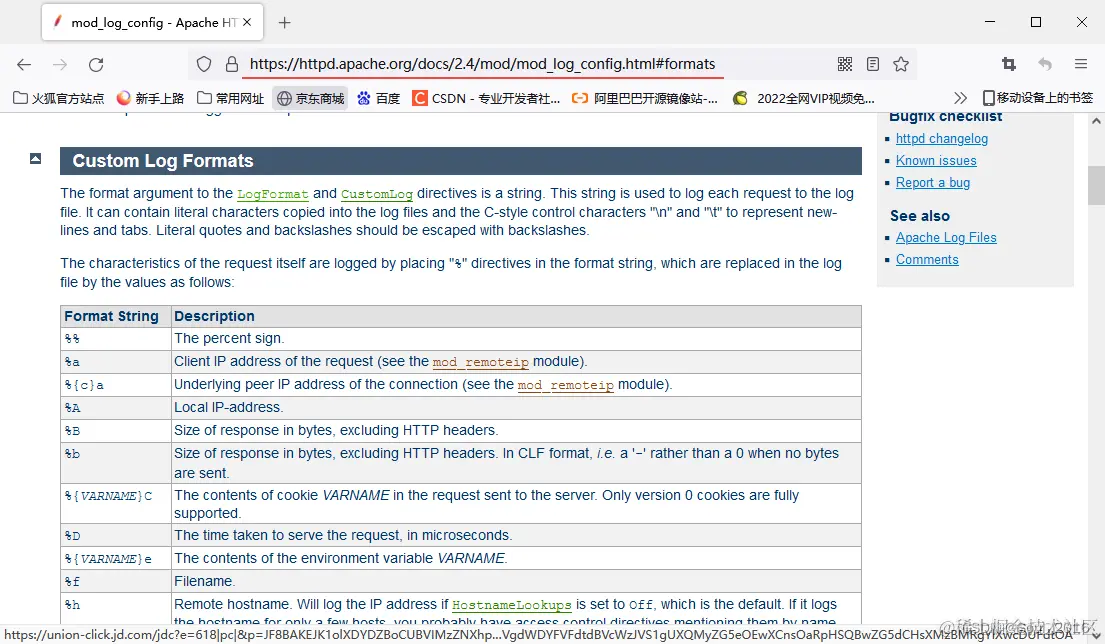Open Comments link in See also
The image size is (1105, 644).
point(927,259)
